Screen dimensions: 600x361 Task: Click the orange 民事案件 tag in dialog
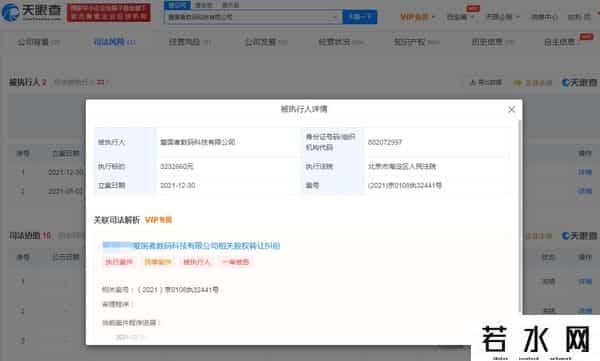[x=158, y=262]
